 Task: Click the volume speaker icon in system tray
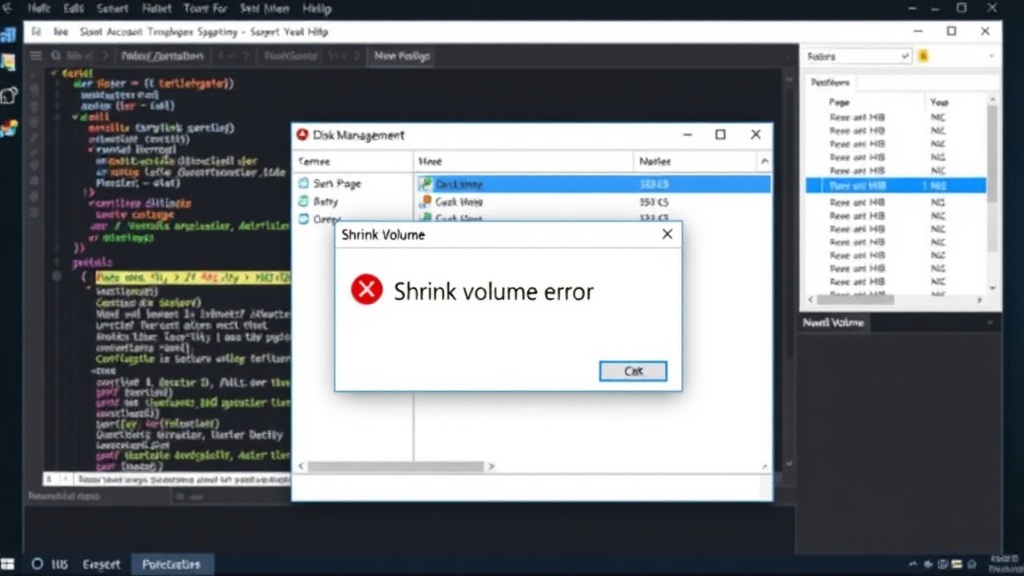928,564
